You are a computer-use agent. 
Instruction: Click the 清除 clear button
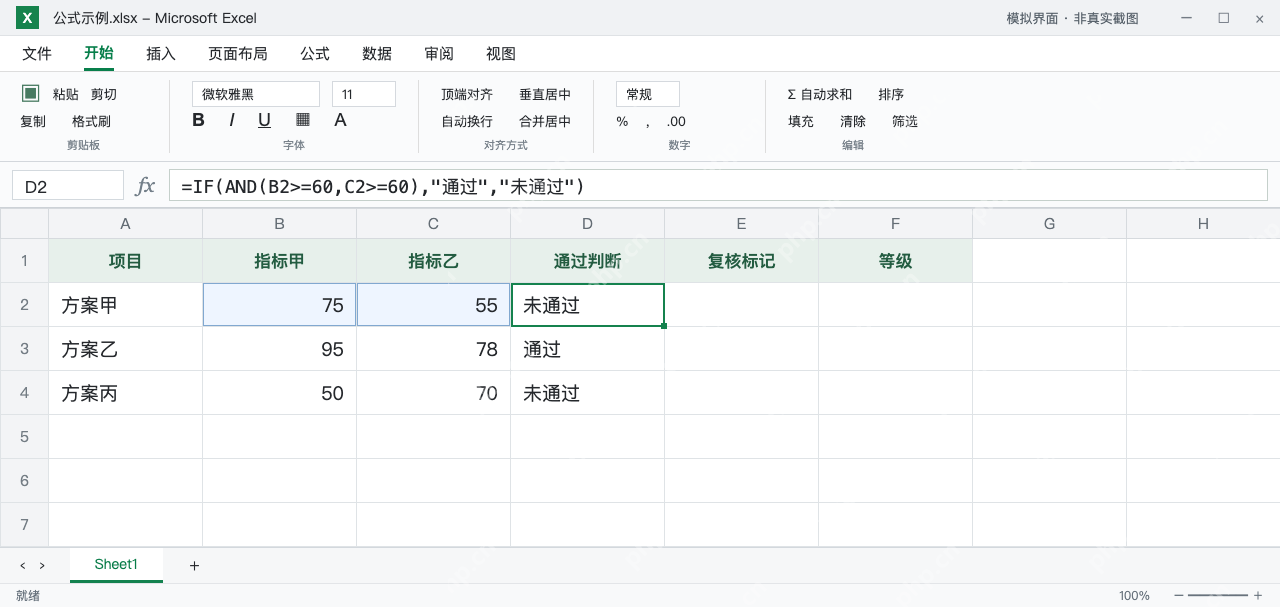[x=853, y=121]
